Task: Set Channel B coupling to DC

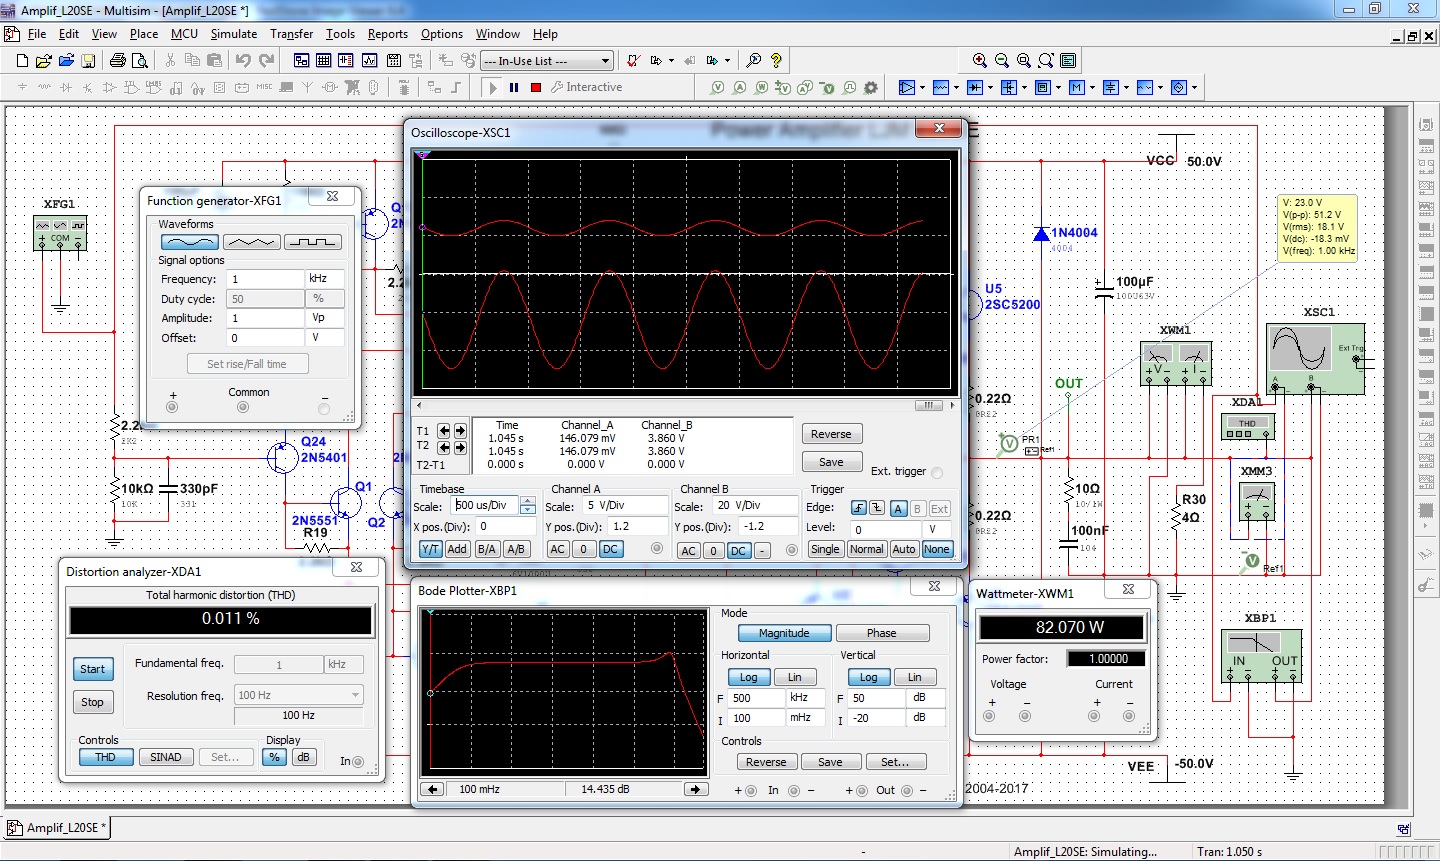Action: [x=738, y=550]
